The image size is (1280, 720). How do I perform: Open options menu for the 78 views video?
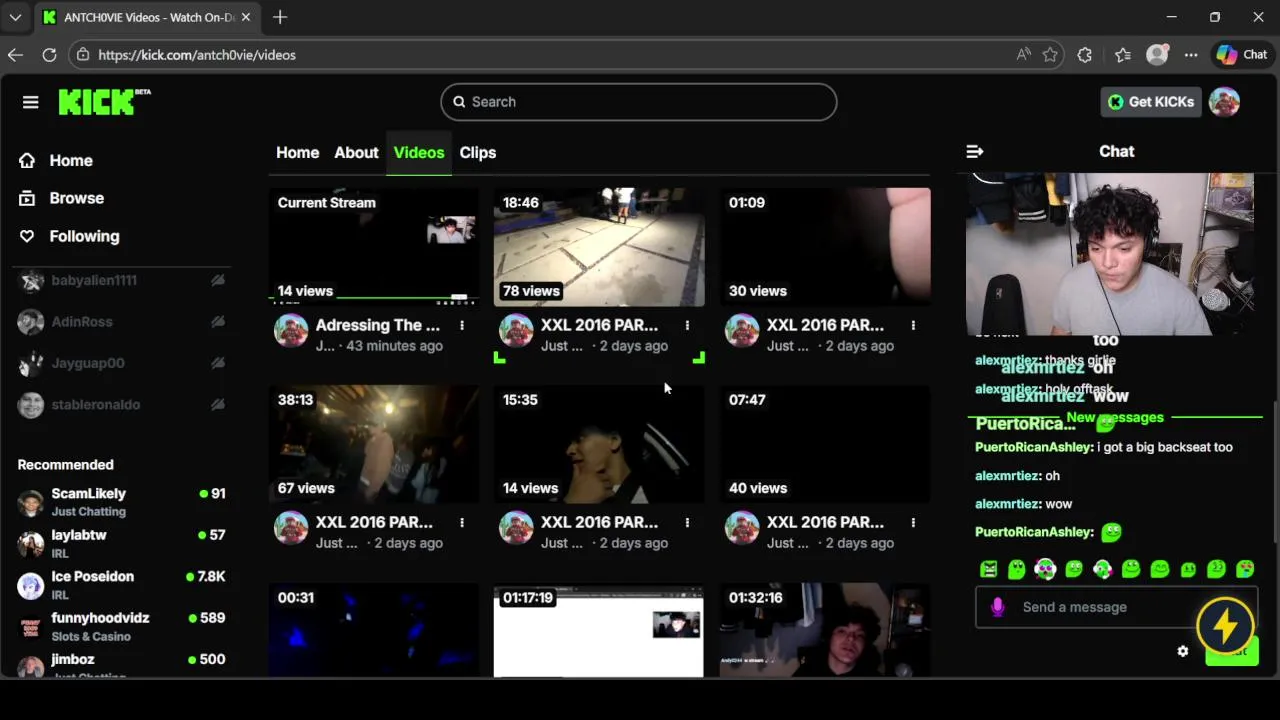point(687,325)
